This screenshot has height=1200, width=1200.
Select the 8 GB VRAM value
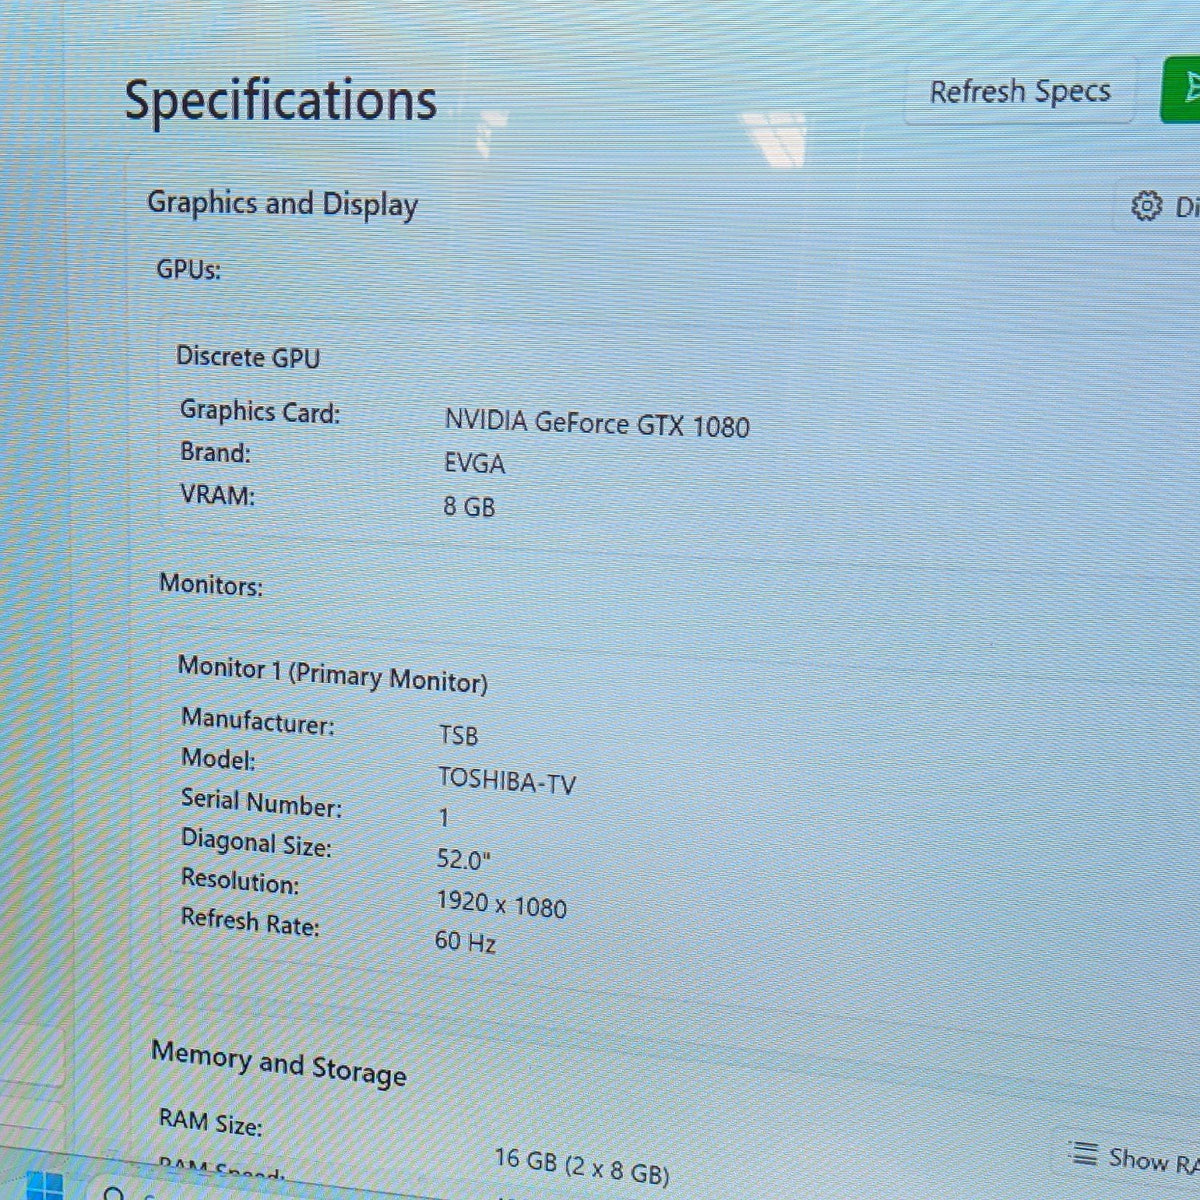[469, 507]
